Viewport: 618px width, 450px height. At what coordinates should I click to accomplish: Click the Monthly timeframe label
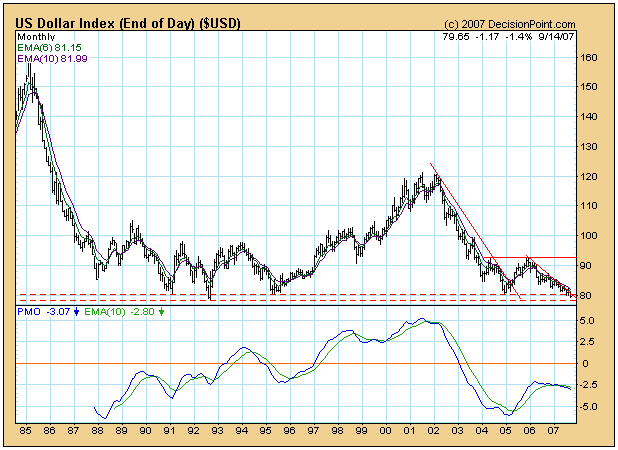click(x=36, y=37)
